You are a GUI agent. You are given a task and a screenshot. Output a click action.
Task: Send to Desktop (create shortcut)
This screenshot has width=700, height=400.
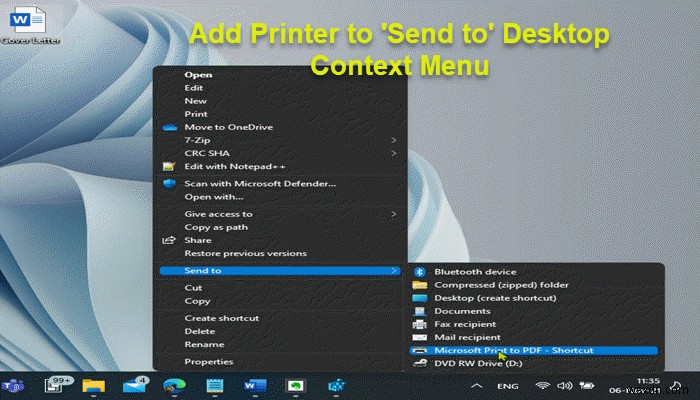pyautogui.click(x=496, y=298)
